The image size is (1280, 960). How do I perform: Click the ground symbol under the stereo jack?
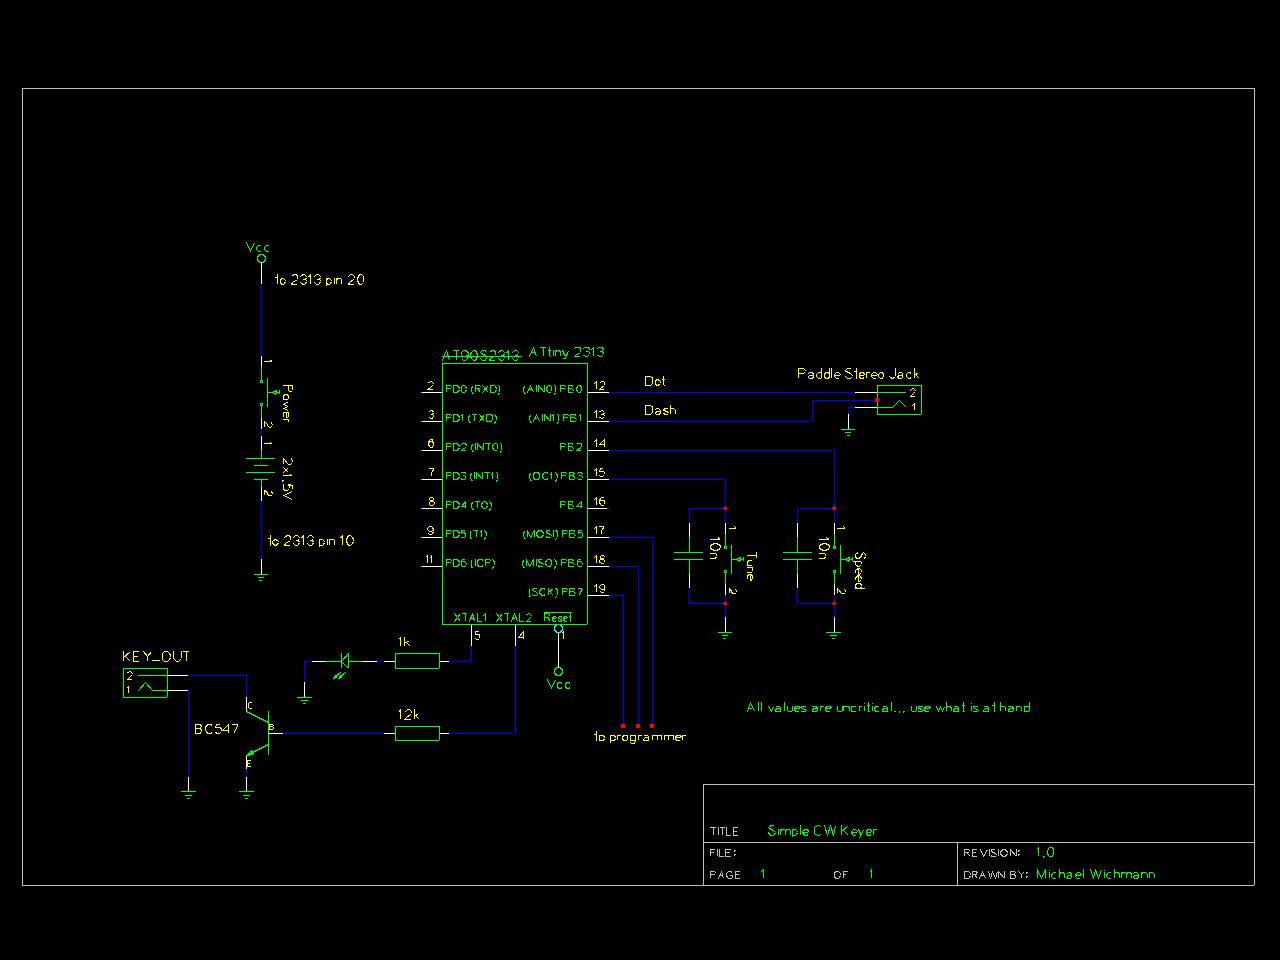coord(848,430)
